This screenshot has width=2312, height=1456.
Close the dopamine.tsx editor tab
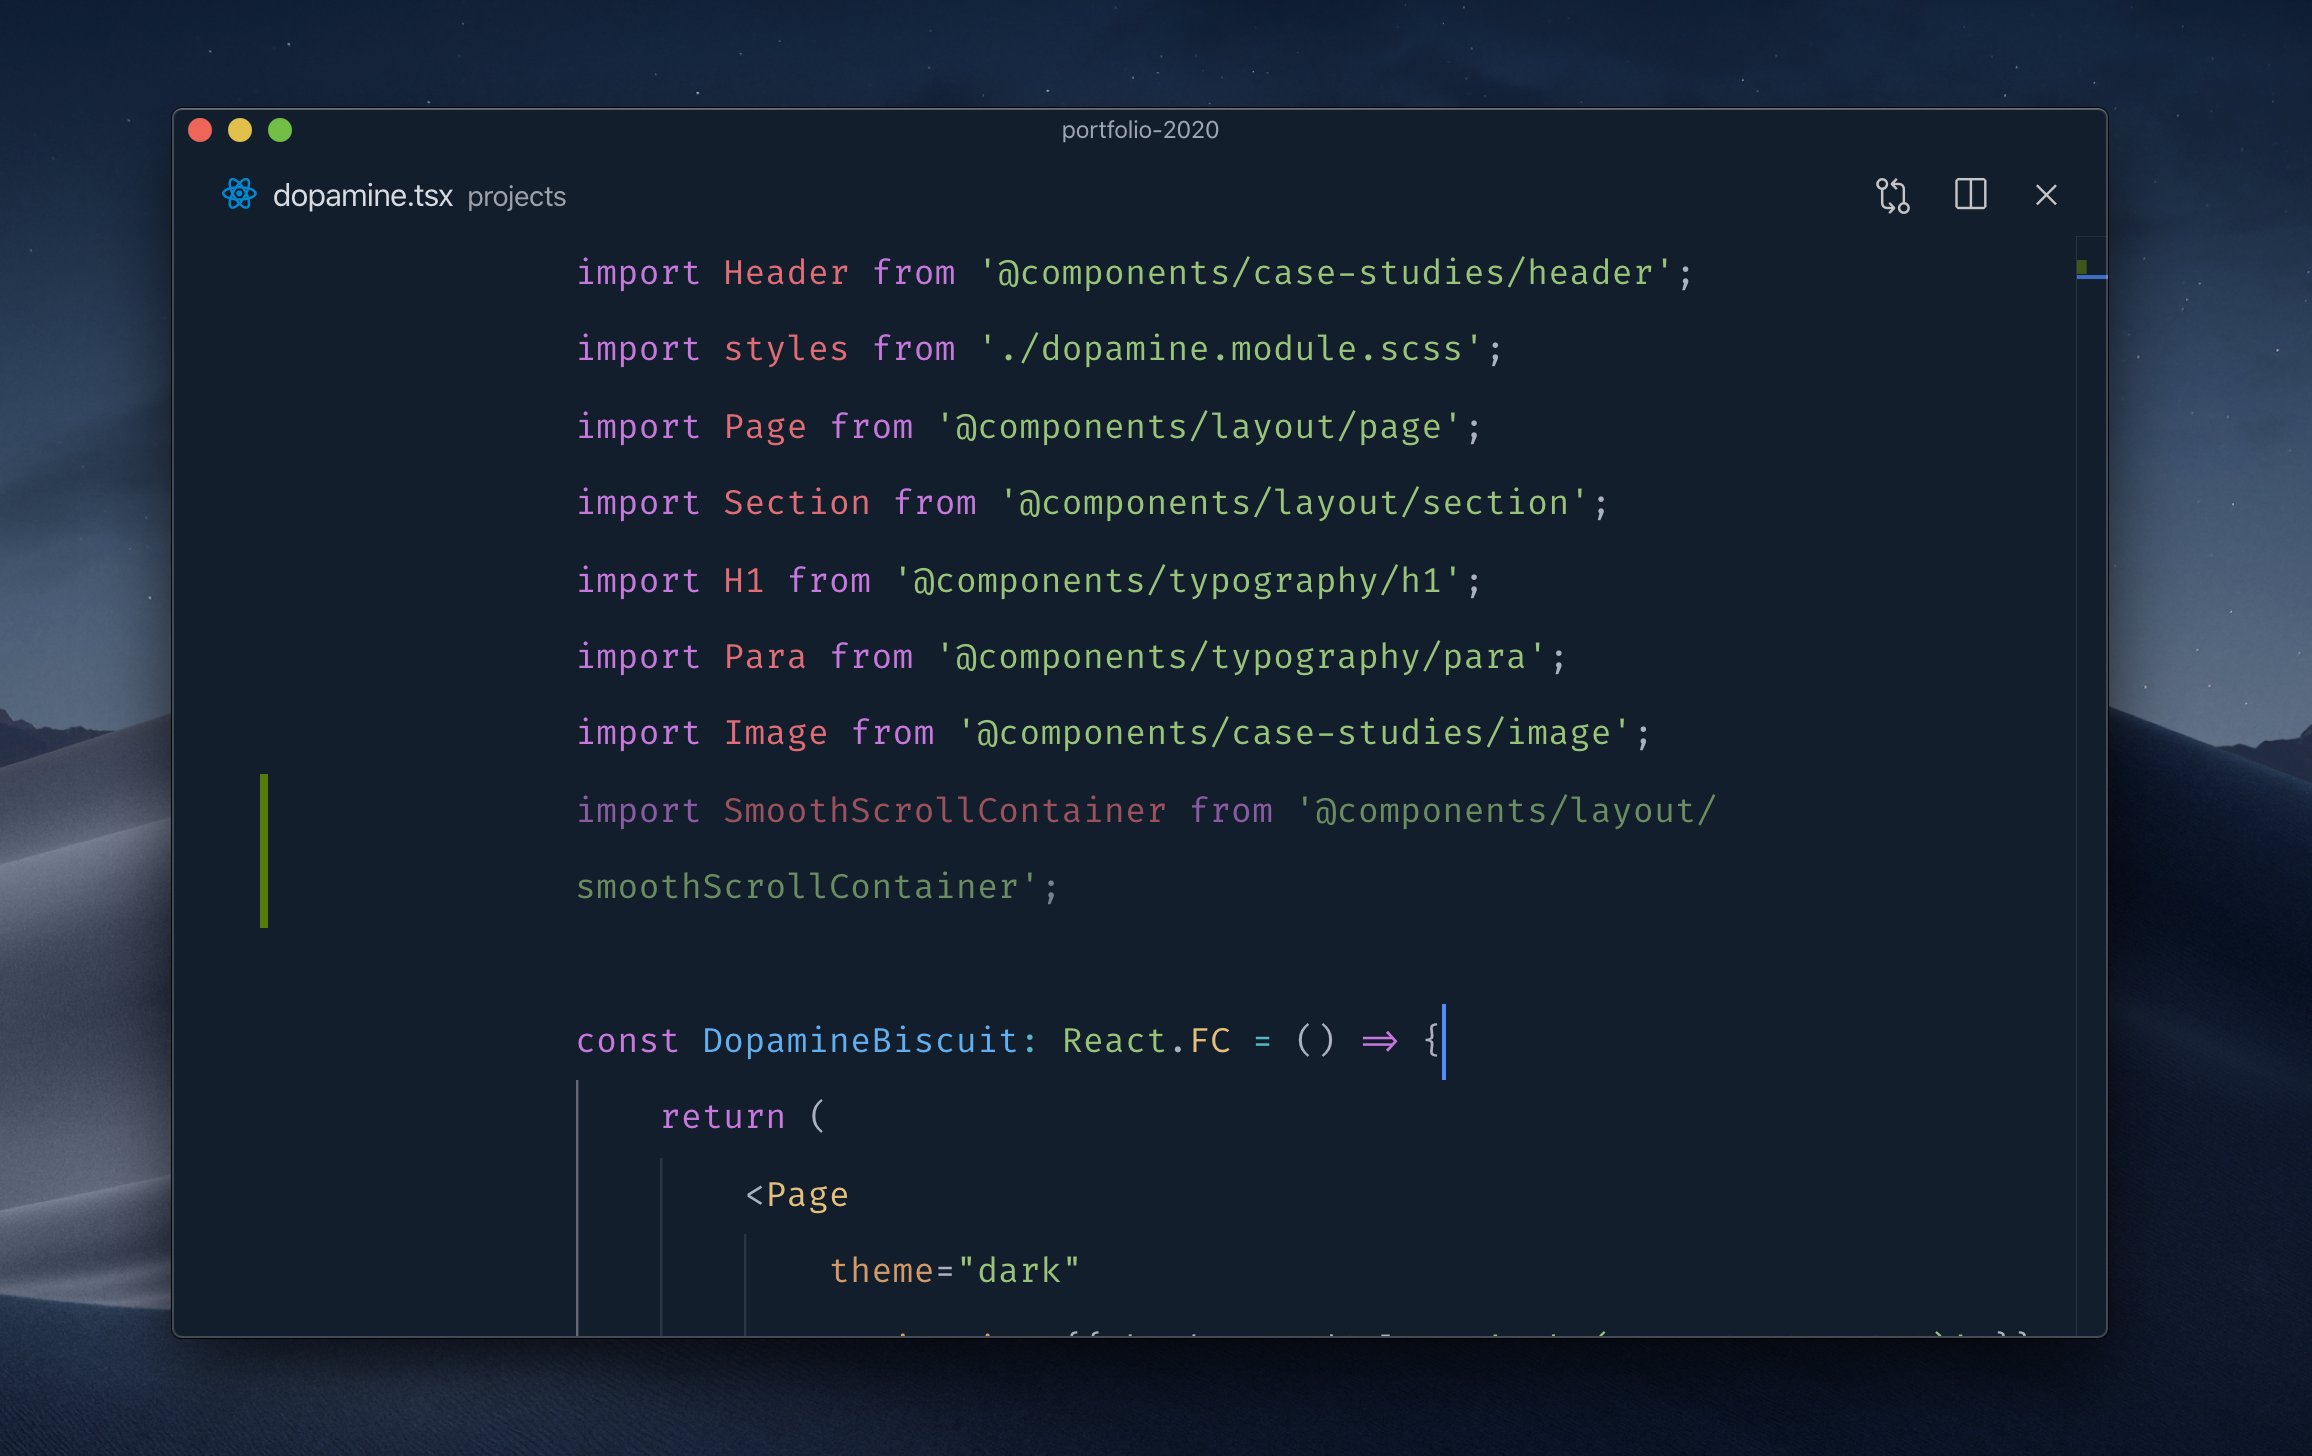[x=2046, y=195]
